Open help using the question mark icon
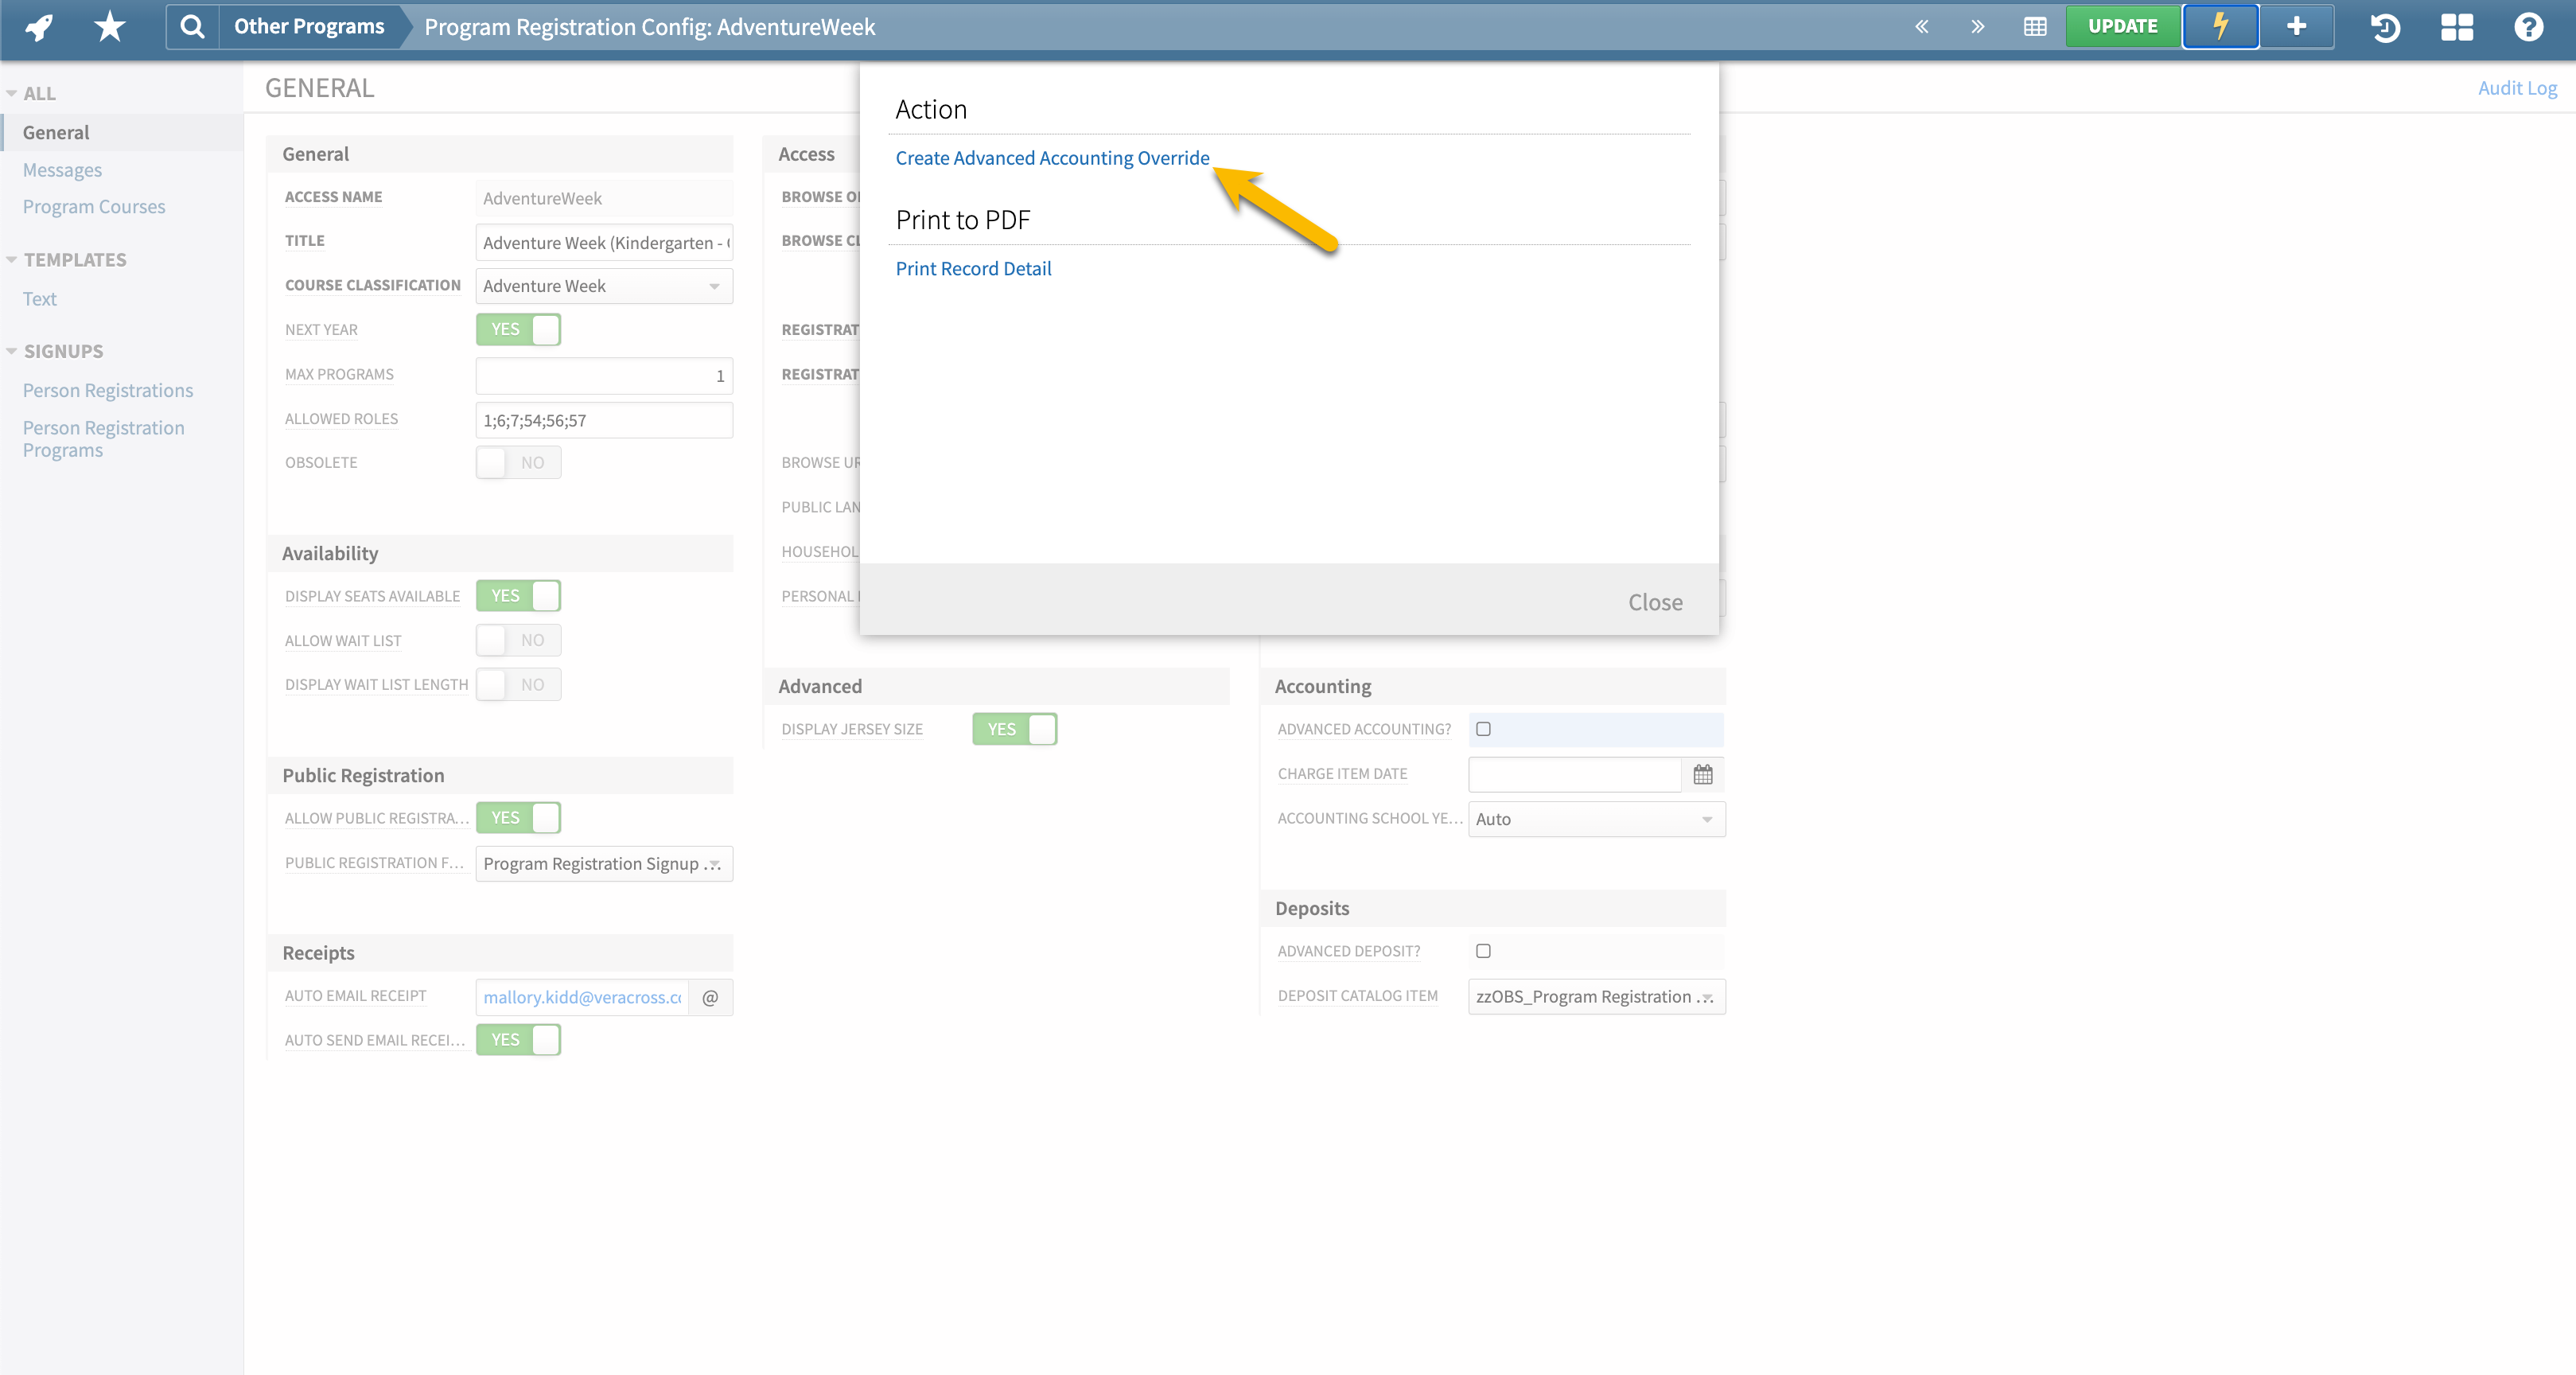This screenshot has width=2576, height=1375. point(2529,27)
